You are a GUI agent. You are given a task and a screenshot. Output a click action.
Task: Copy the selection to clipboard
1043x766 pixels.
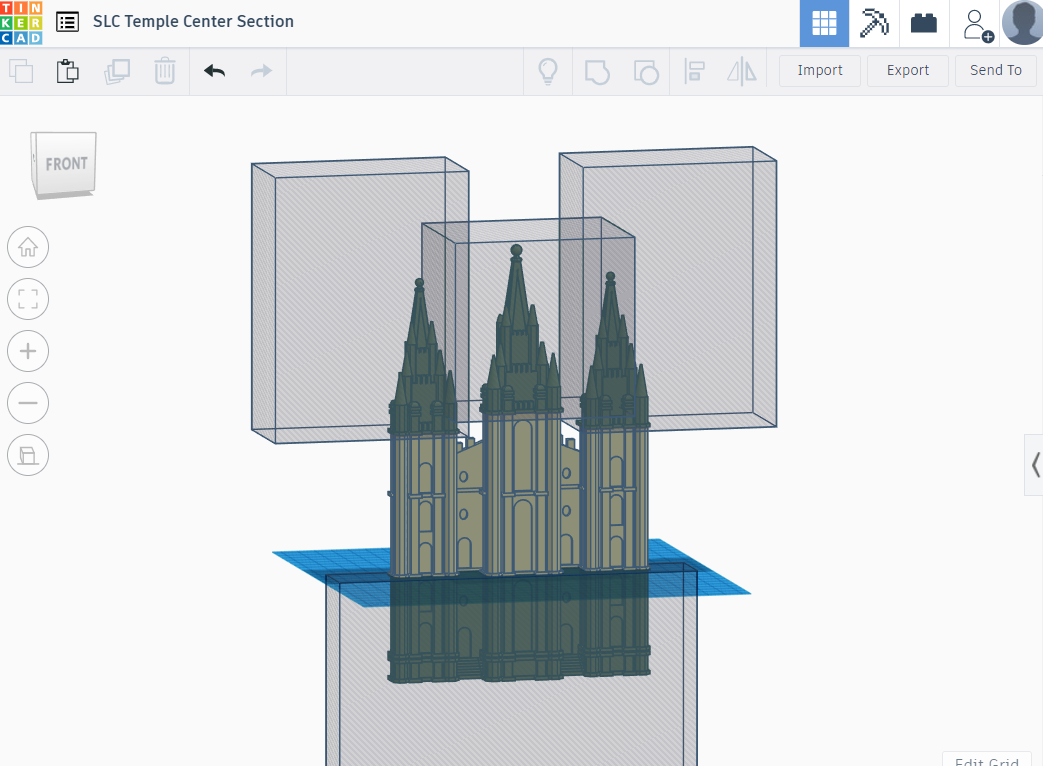(21, 71)
